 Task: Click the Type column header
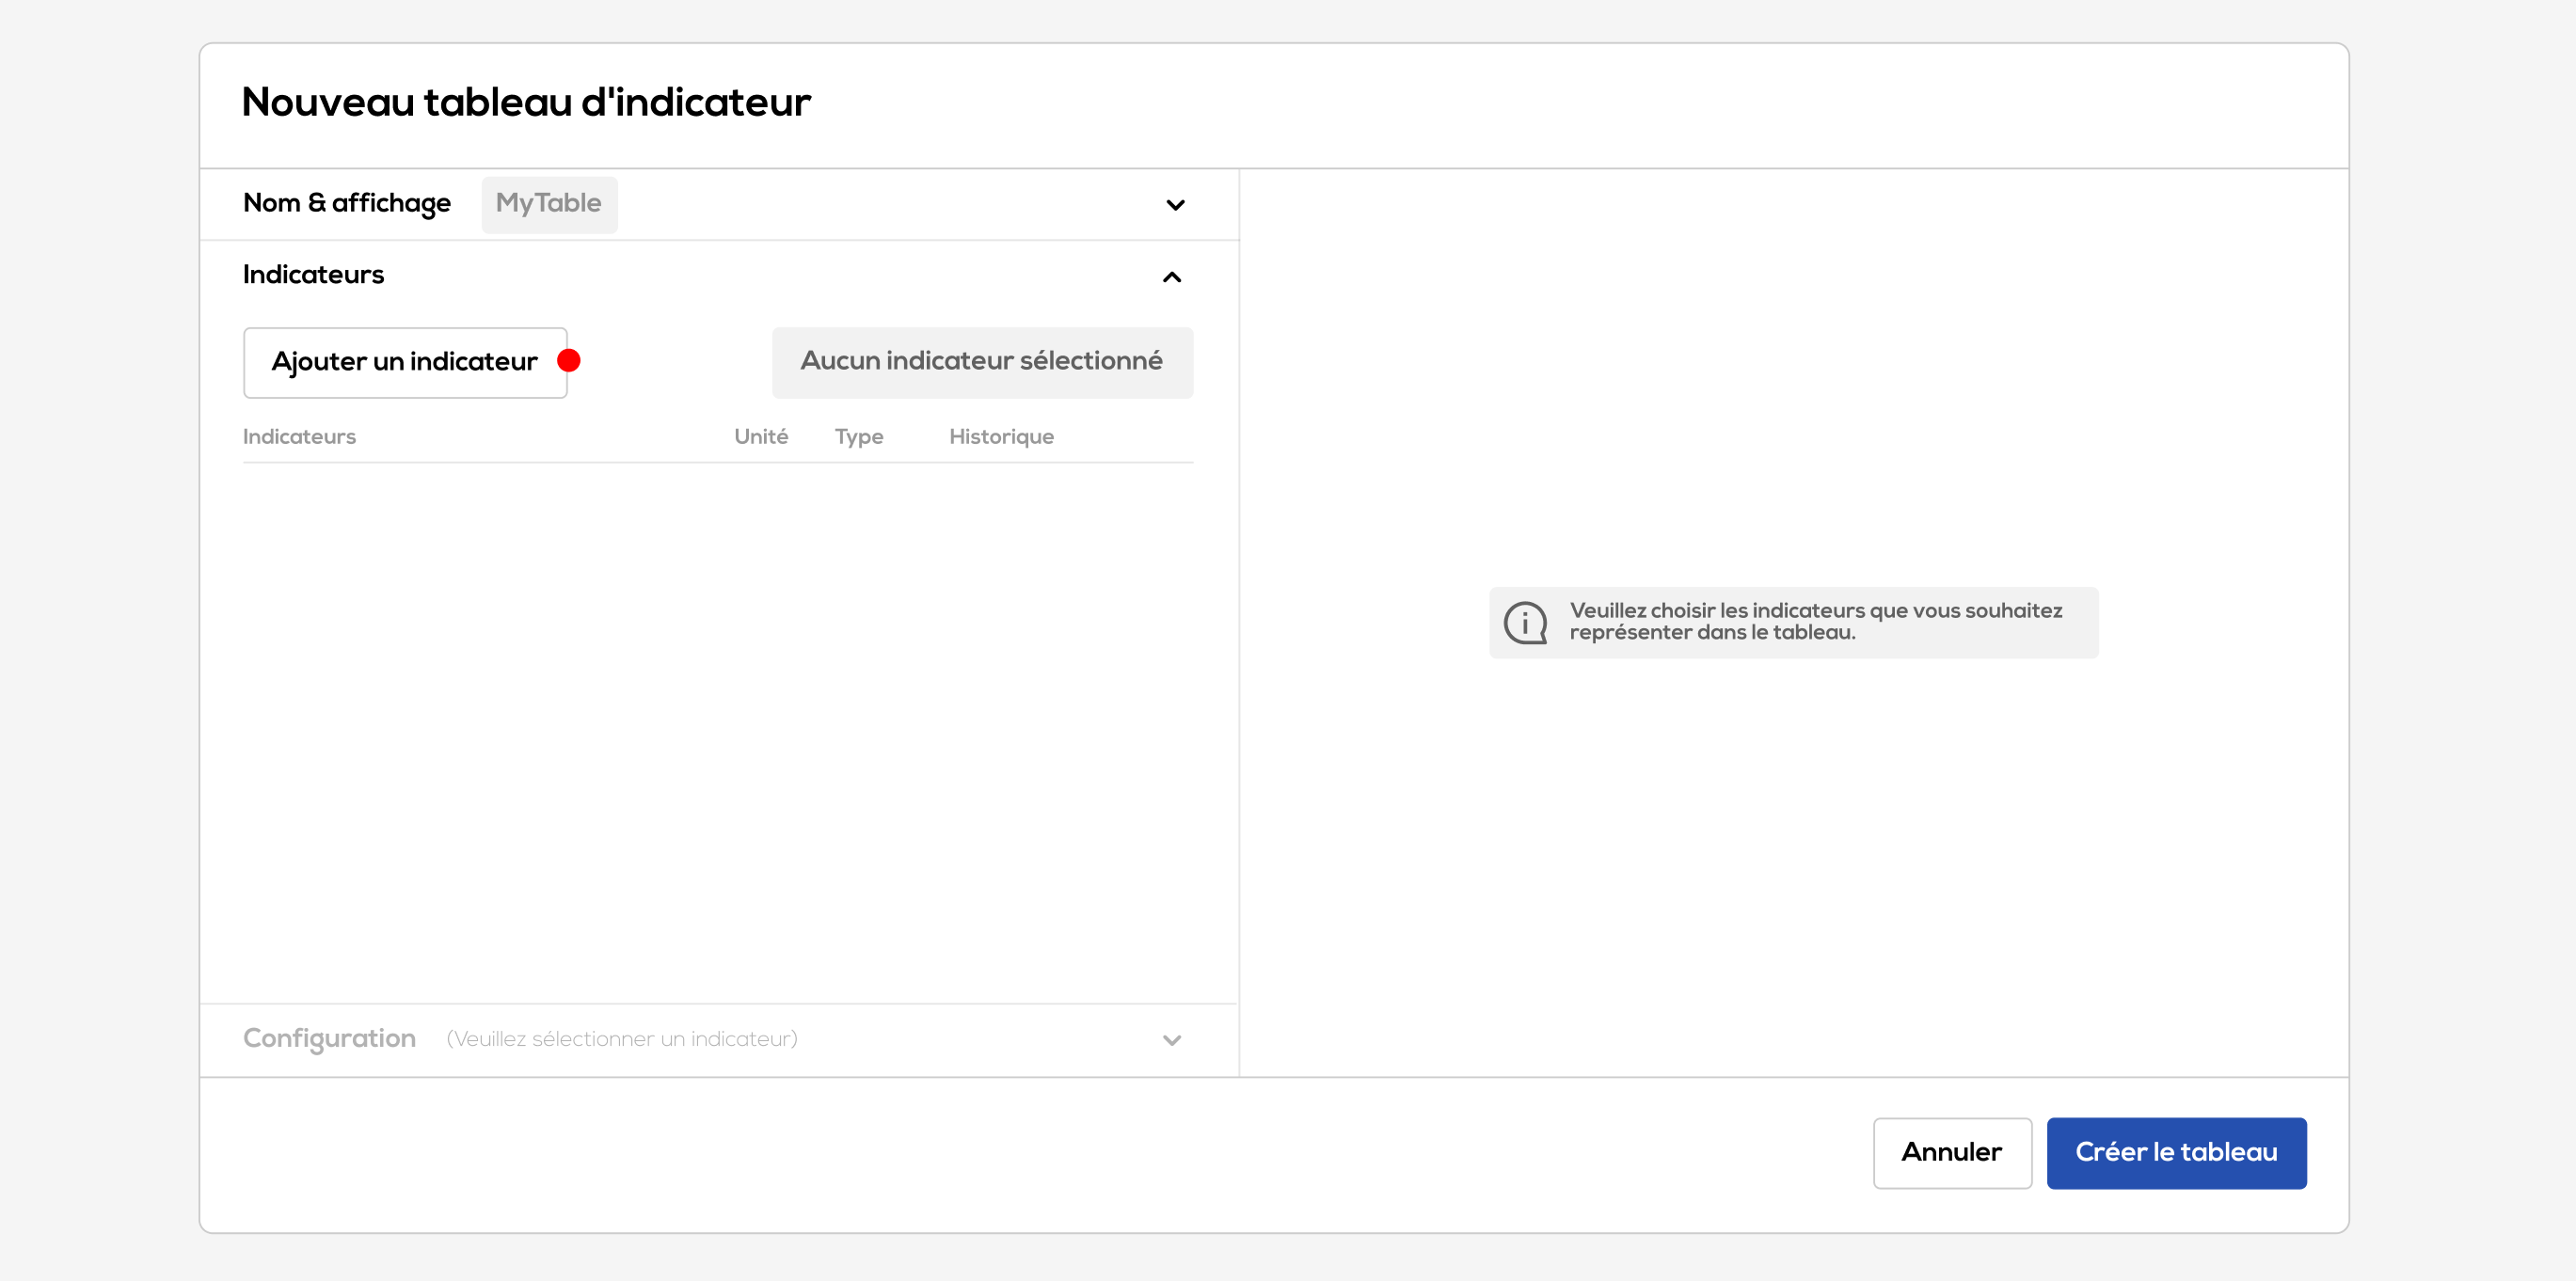[x=858, y=436]
